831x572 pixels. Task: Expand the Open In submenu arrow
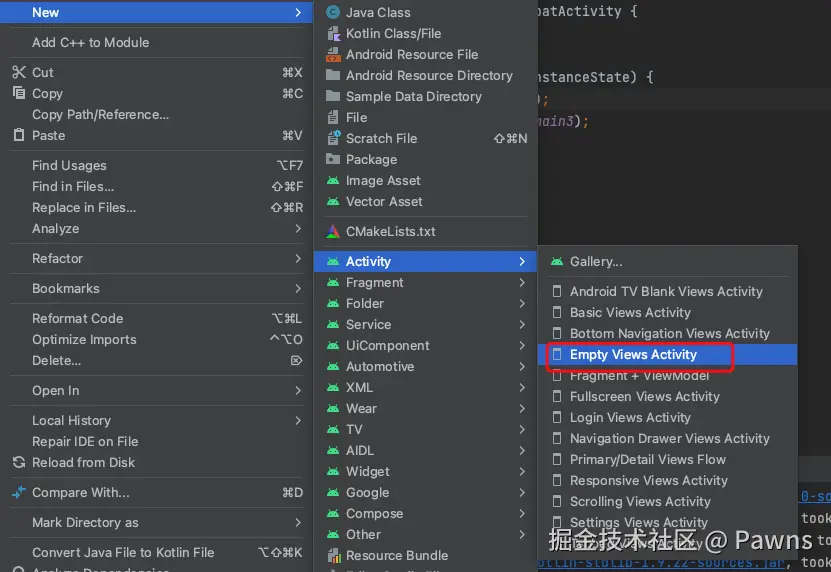tap(298, 391)
